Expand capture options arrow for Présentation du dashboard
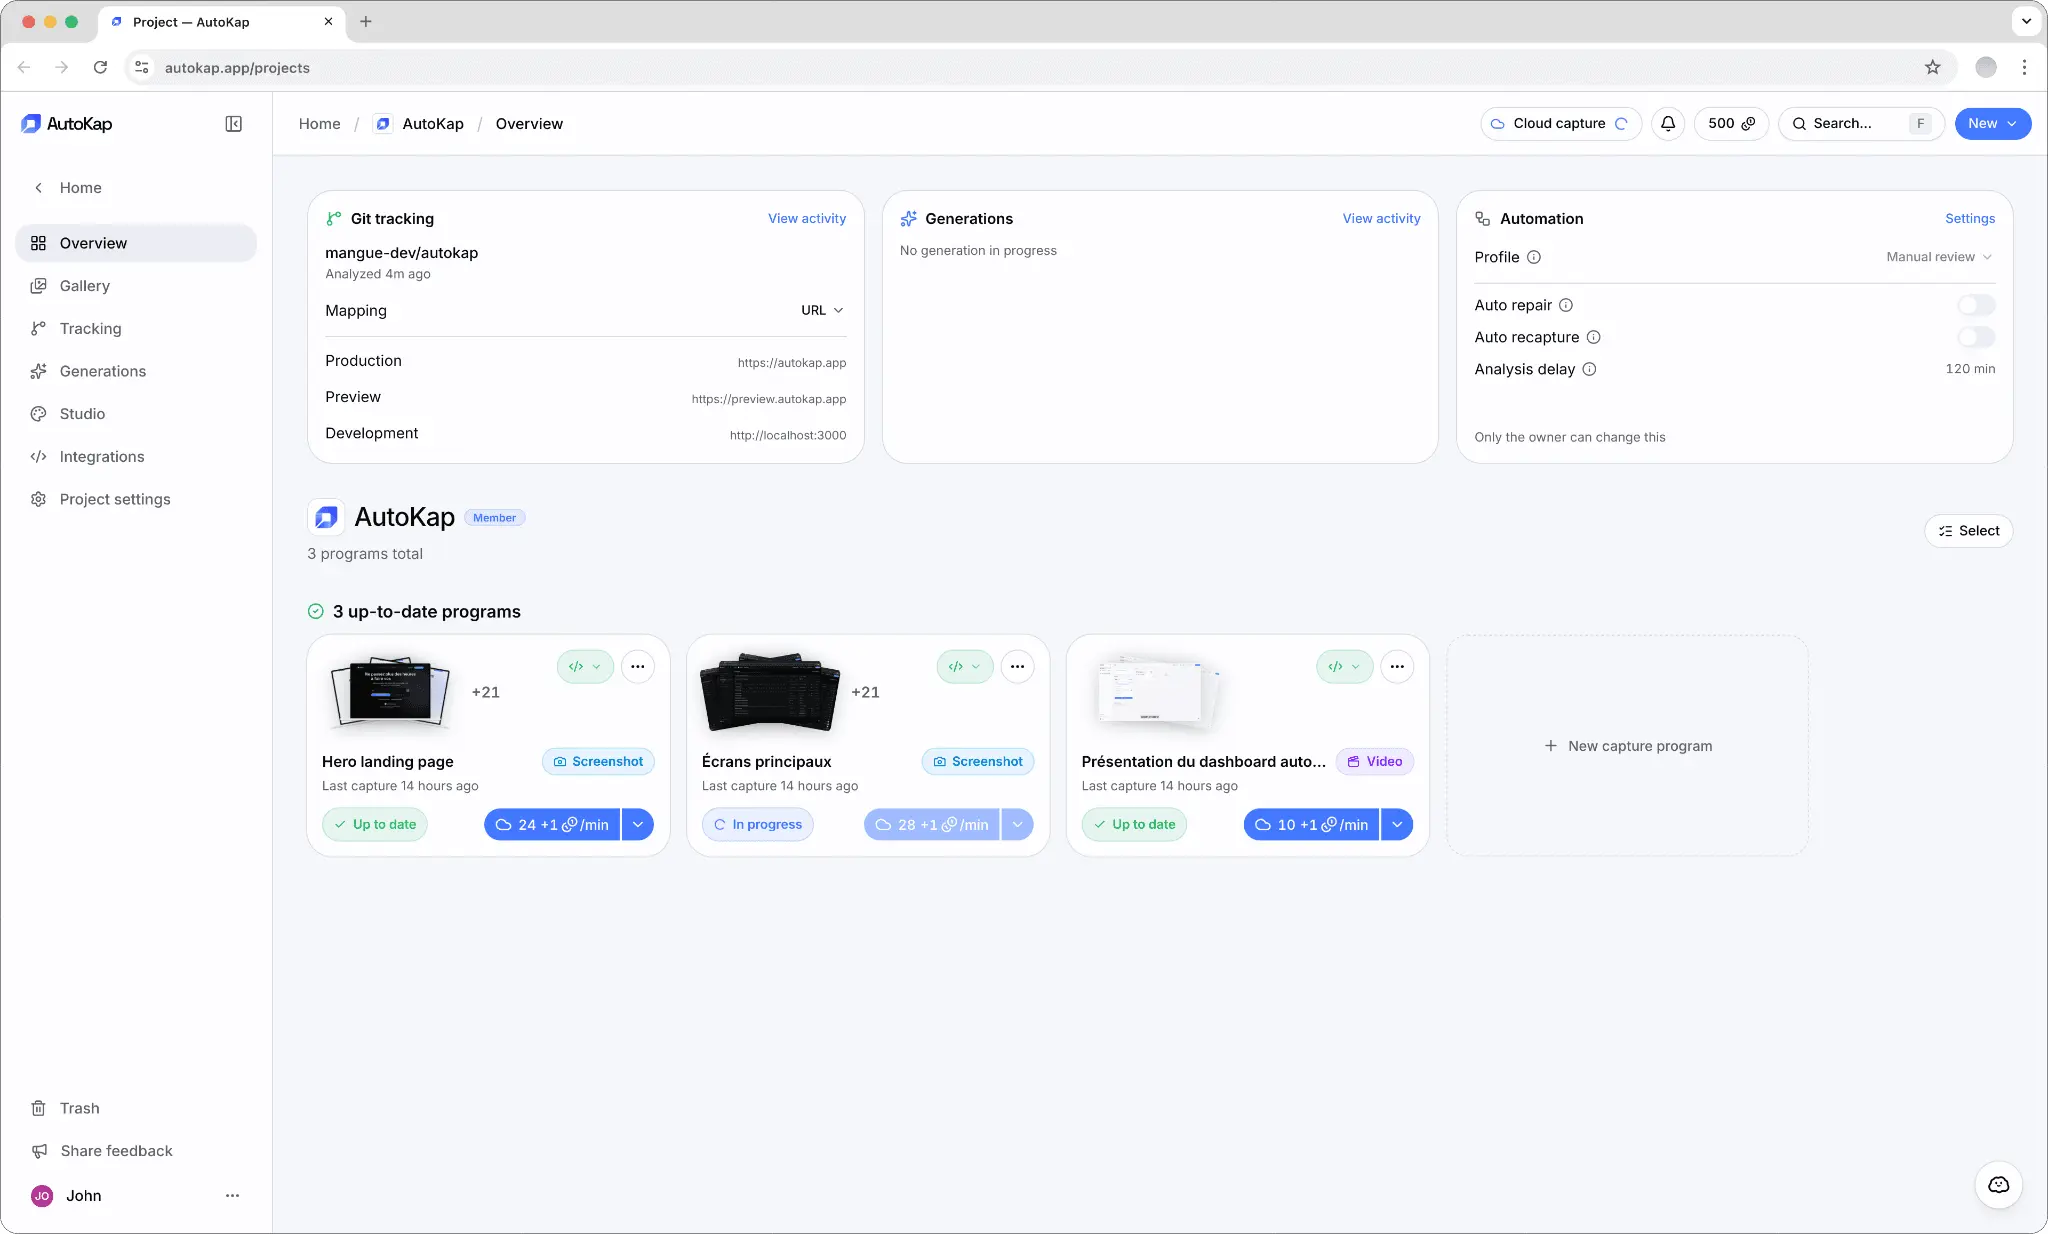Screen dimensions: 2048x1234 1397,825
